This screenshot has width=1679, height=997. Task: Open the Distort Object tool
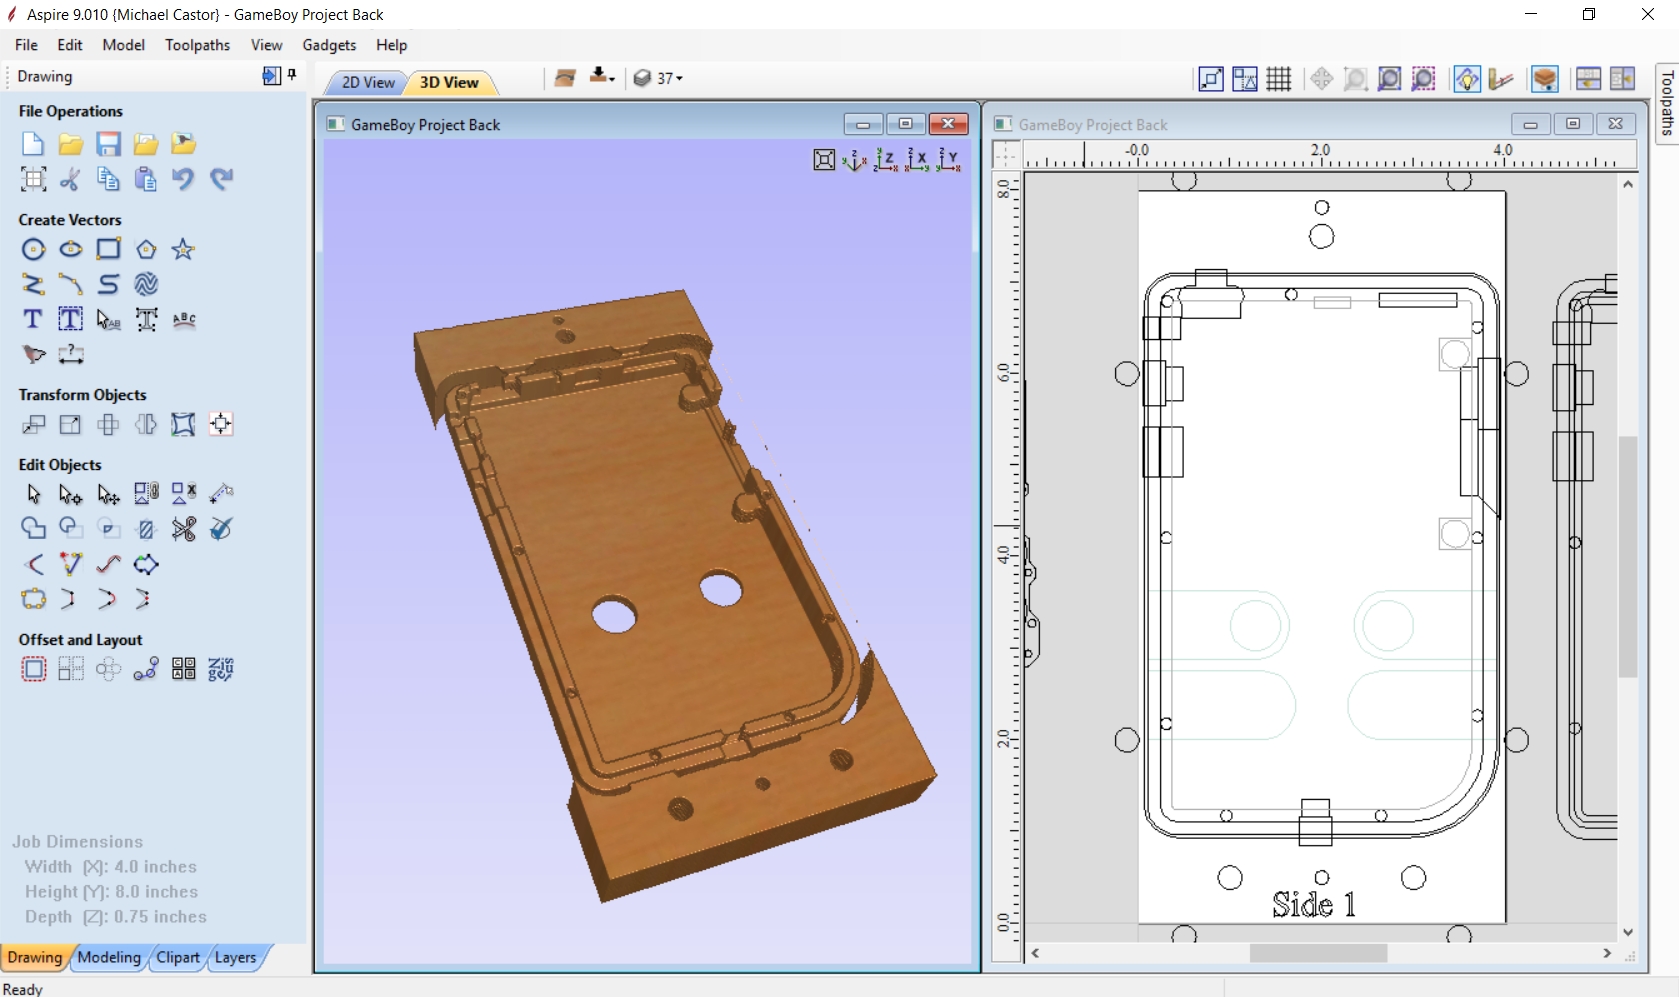183,424
